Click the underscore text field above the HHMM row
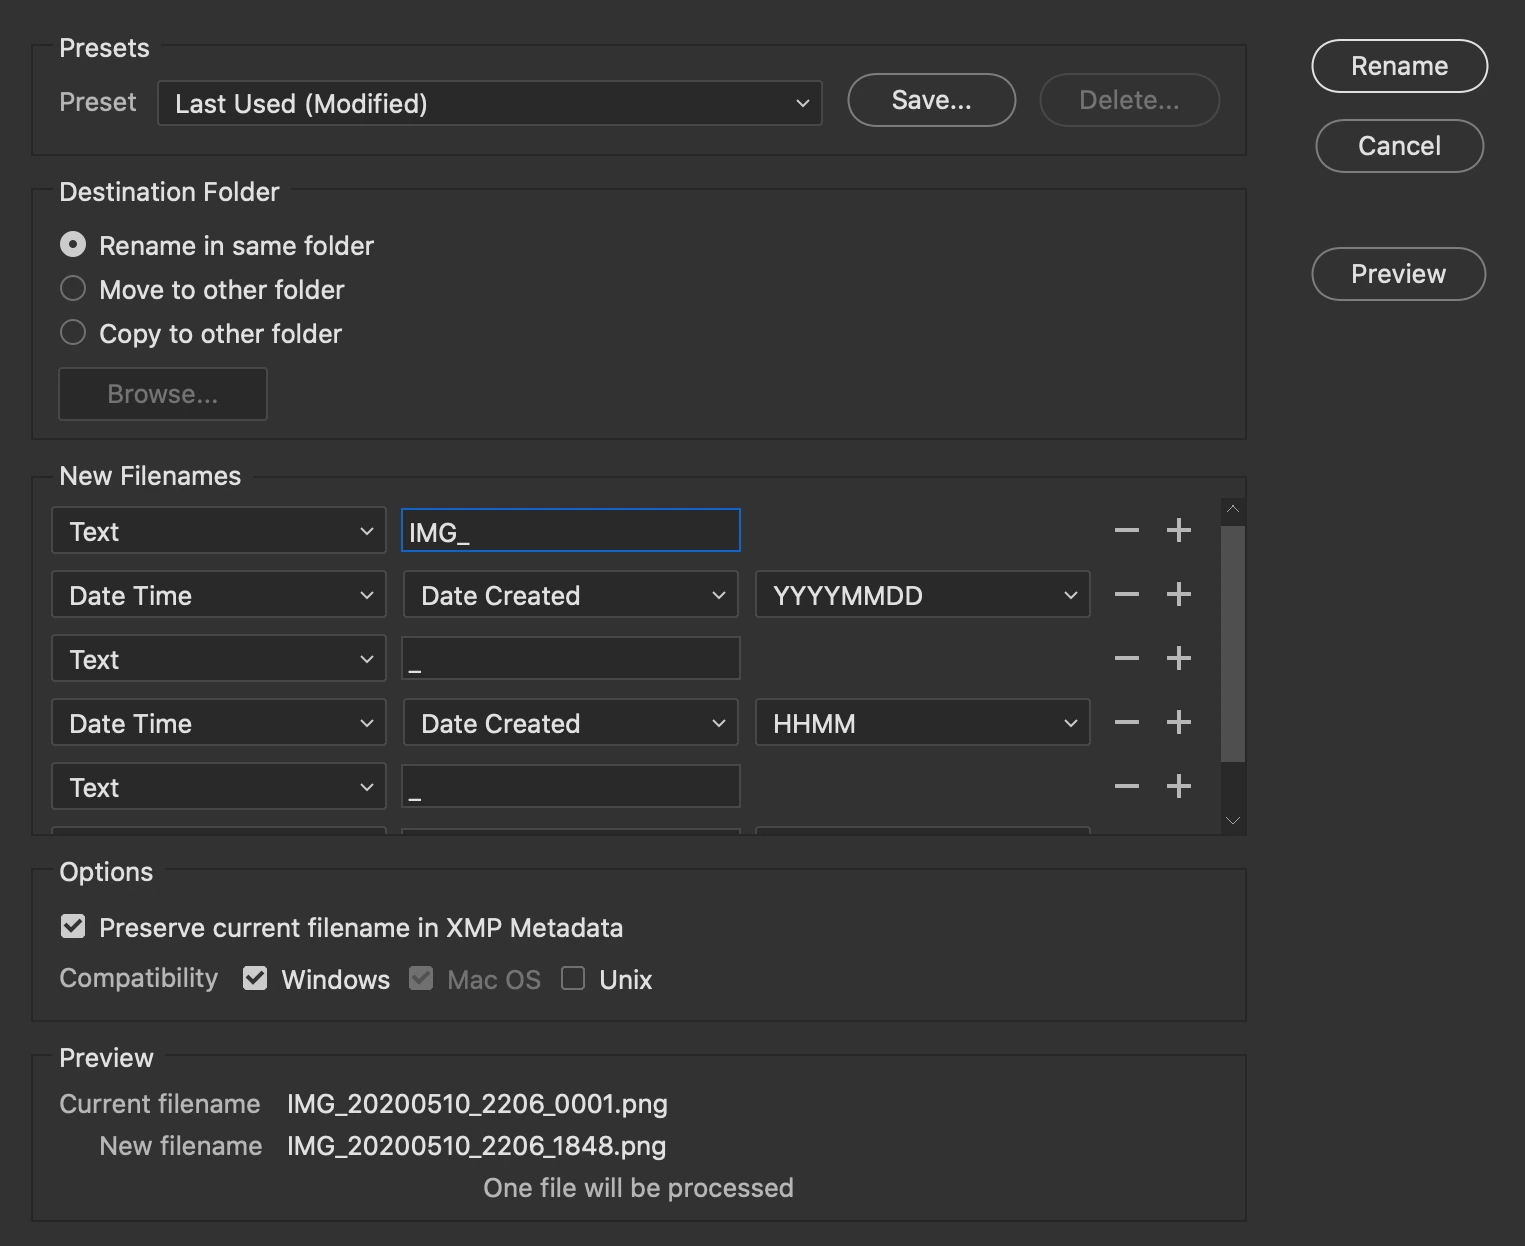This screenshot has height=1246, width=1525. [x=571, y=658]
